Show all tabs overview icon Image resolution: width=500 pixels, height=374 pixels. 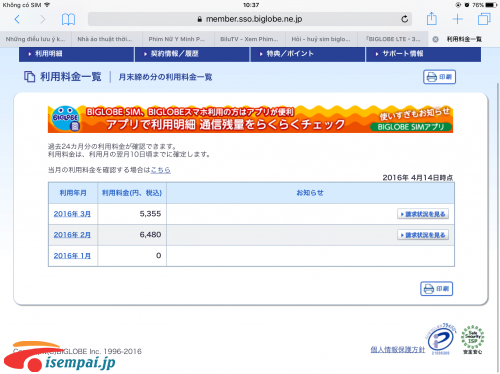click(484, 19)
